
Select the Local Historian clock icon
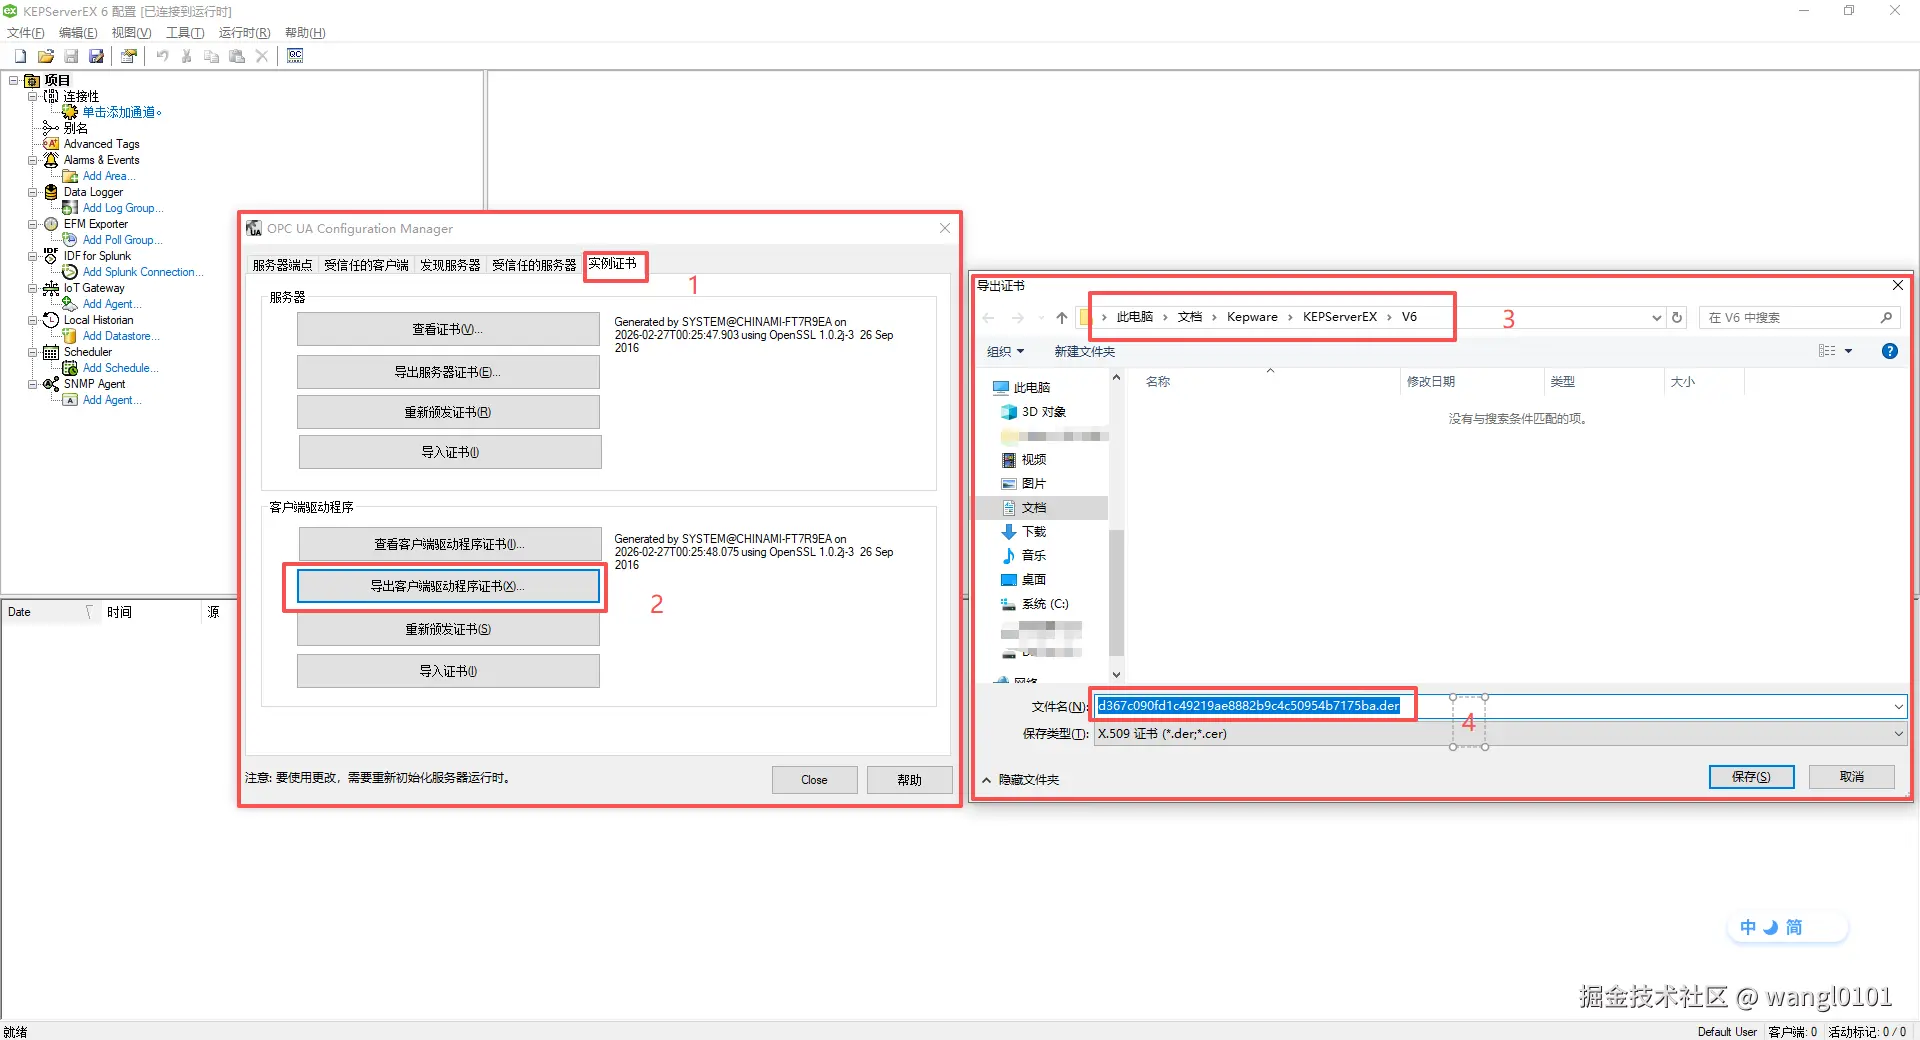[51, 320]
